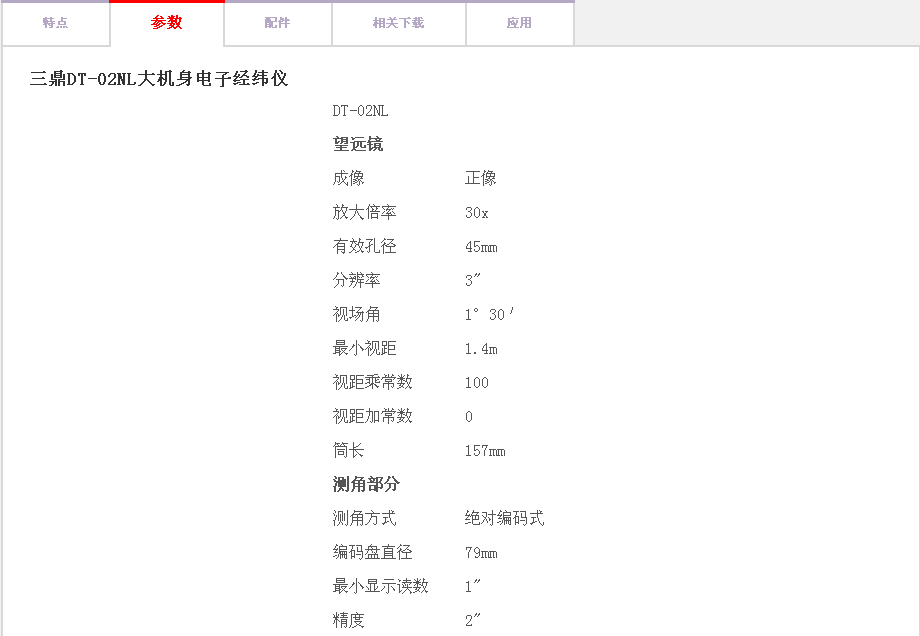This screenshot has height=636, width=920.
Task: Switch to the 特点 tab
Action: pos(55,23)
